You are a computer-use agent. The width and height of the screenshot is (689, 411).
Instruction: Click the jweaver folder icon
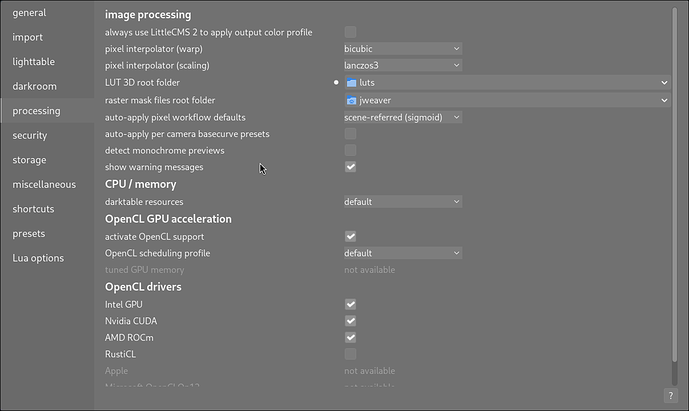[351, 100]
